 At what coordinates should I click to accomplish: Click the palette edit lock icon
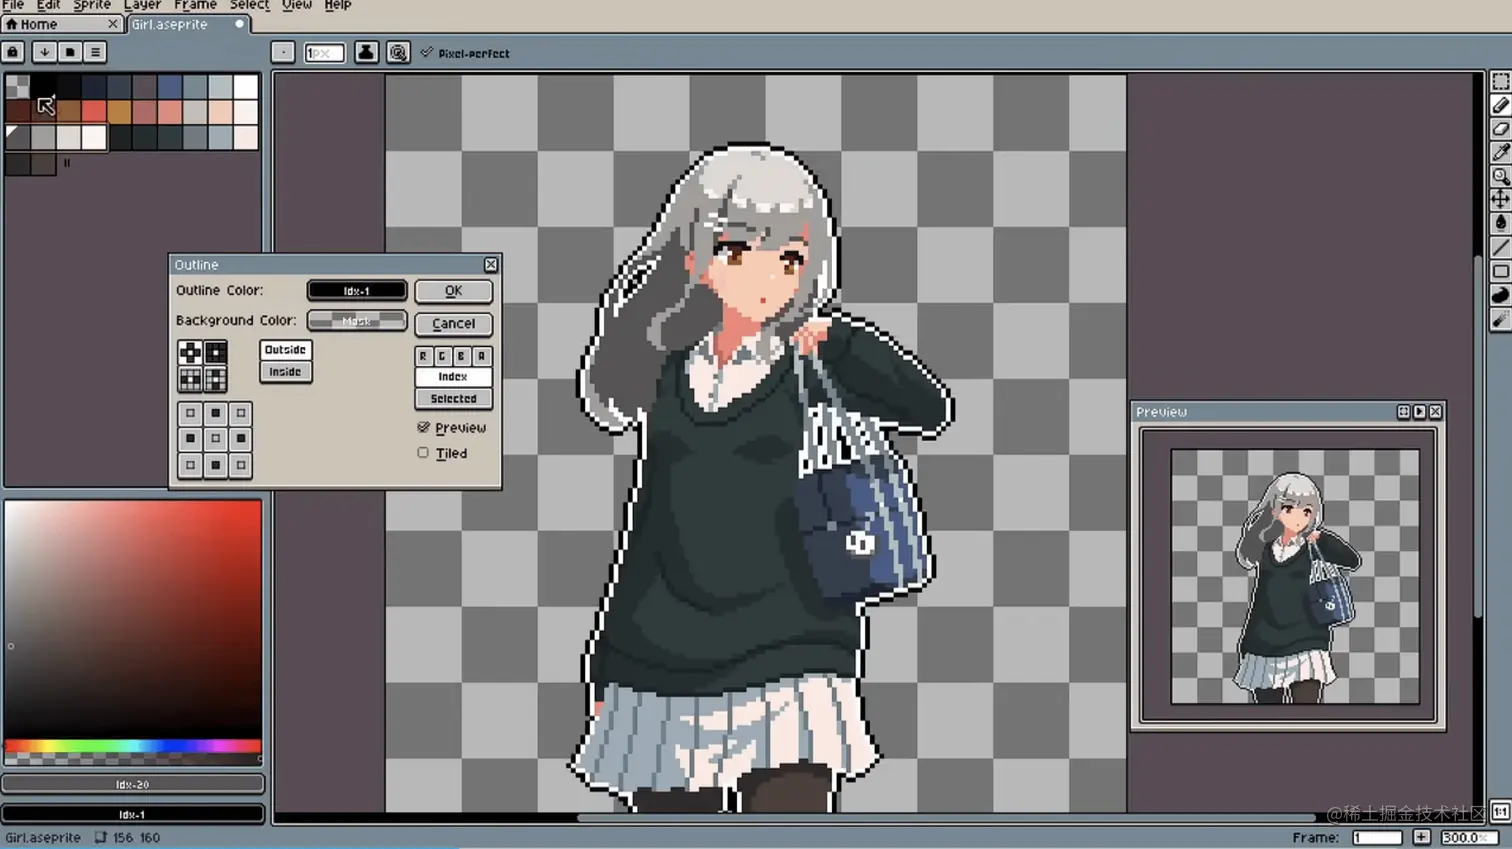pos(13,52)
